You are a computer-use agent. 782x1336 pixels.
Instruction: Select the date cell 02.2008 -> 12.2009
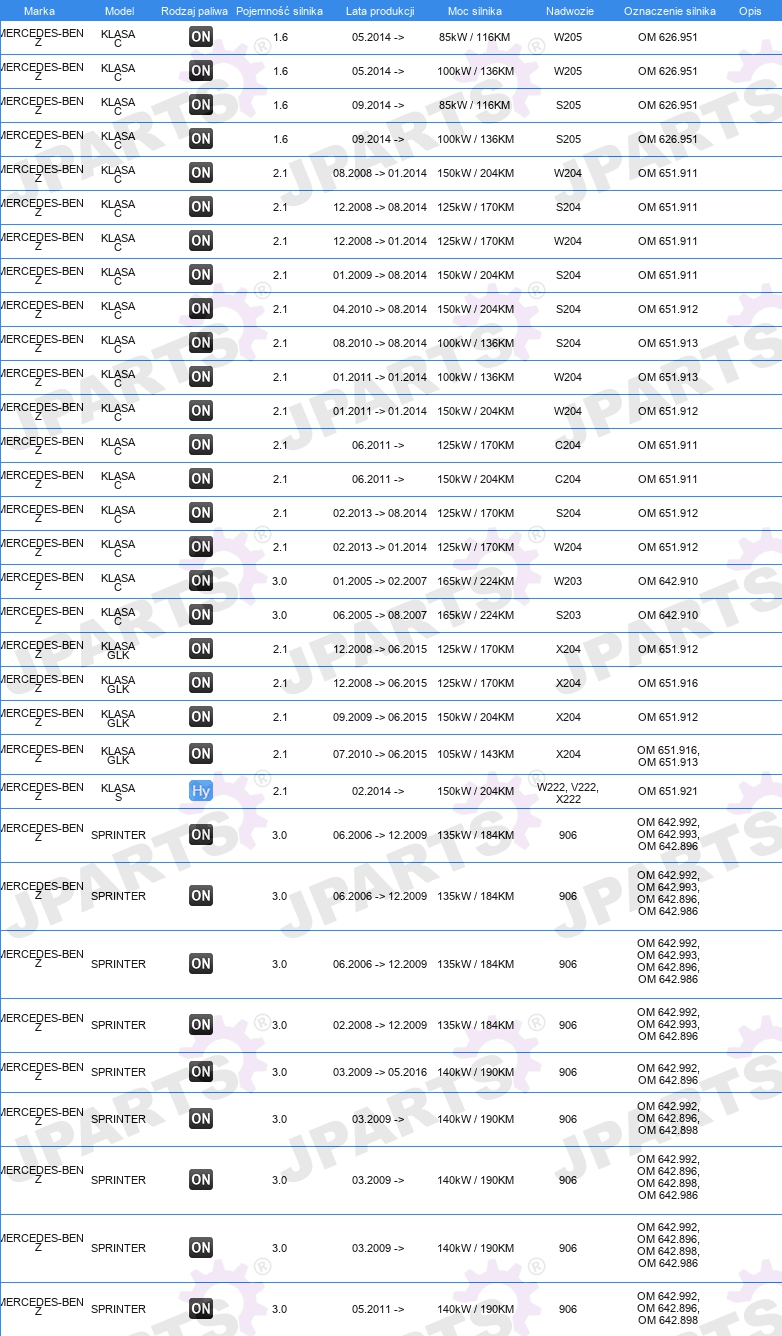point(380,1025)
